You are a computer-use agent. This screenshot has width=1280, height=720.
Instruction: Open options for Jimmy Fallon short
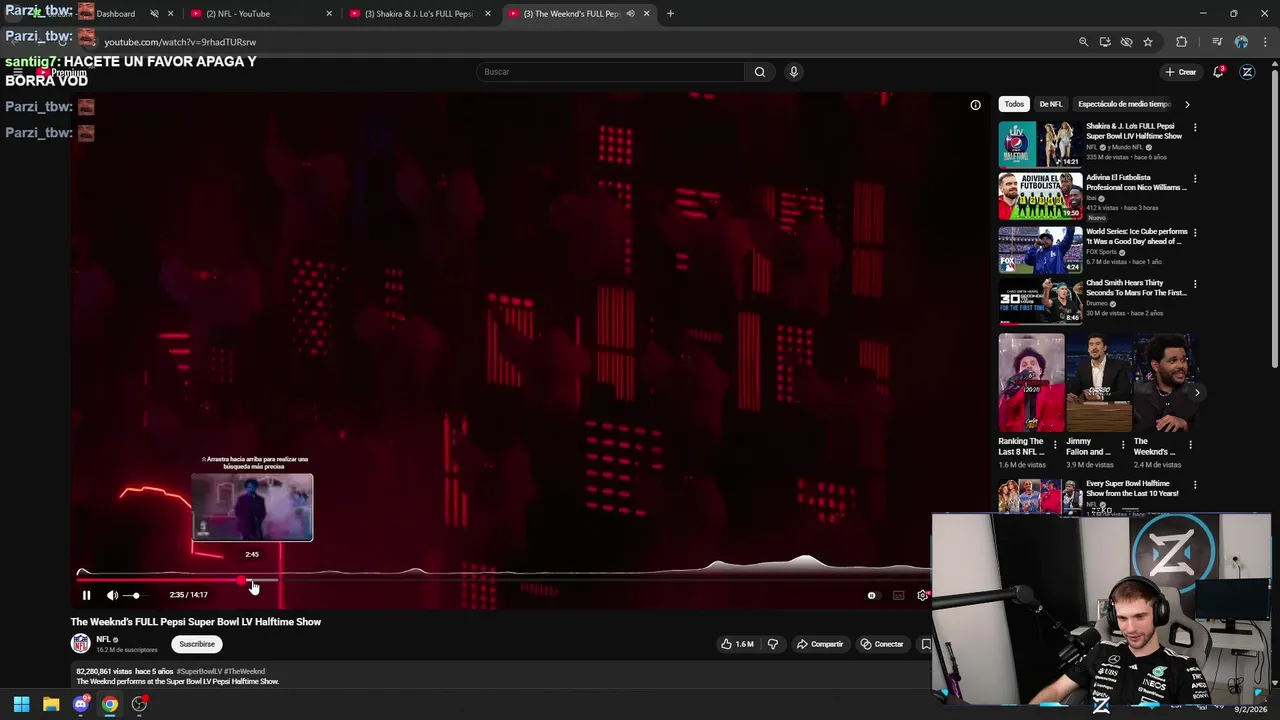[x=1122, y=445]
